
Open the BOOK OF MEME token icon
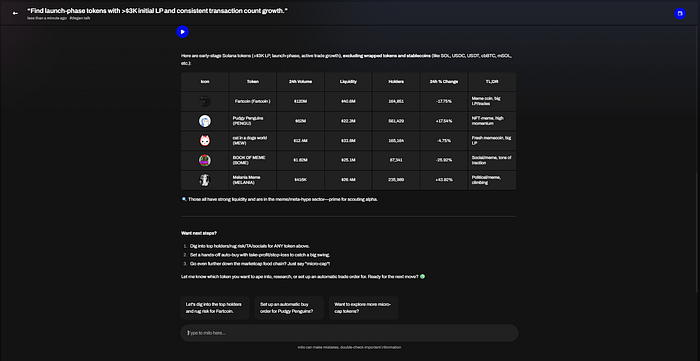[205, 160]
